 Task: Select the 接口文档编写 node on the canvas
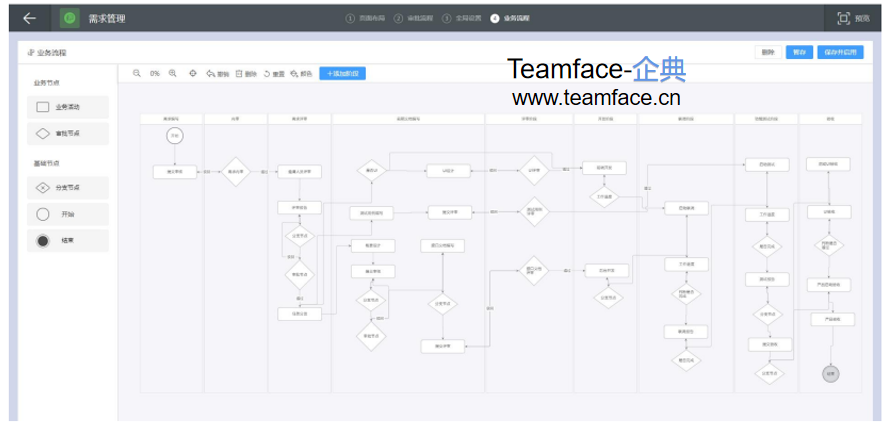click(443, 246)
